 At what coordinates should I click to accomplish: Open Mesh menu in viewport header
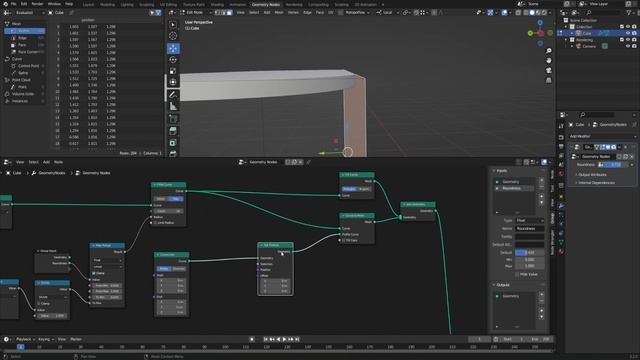279,13
